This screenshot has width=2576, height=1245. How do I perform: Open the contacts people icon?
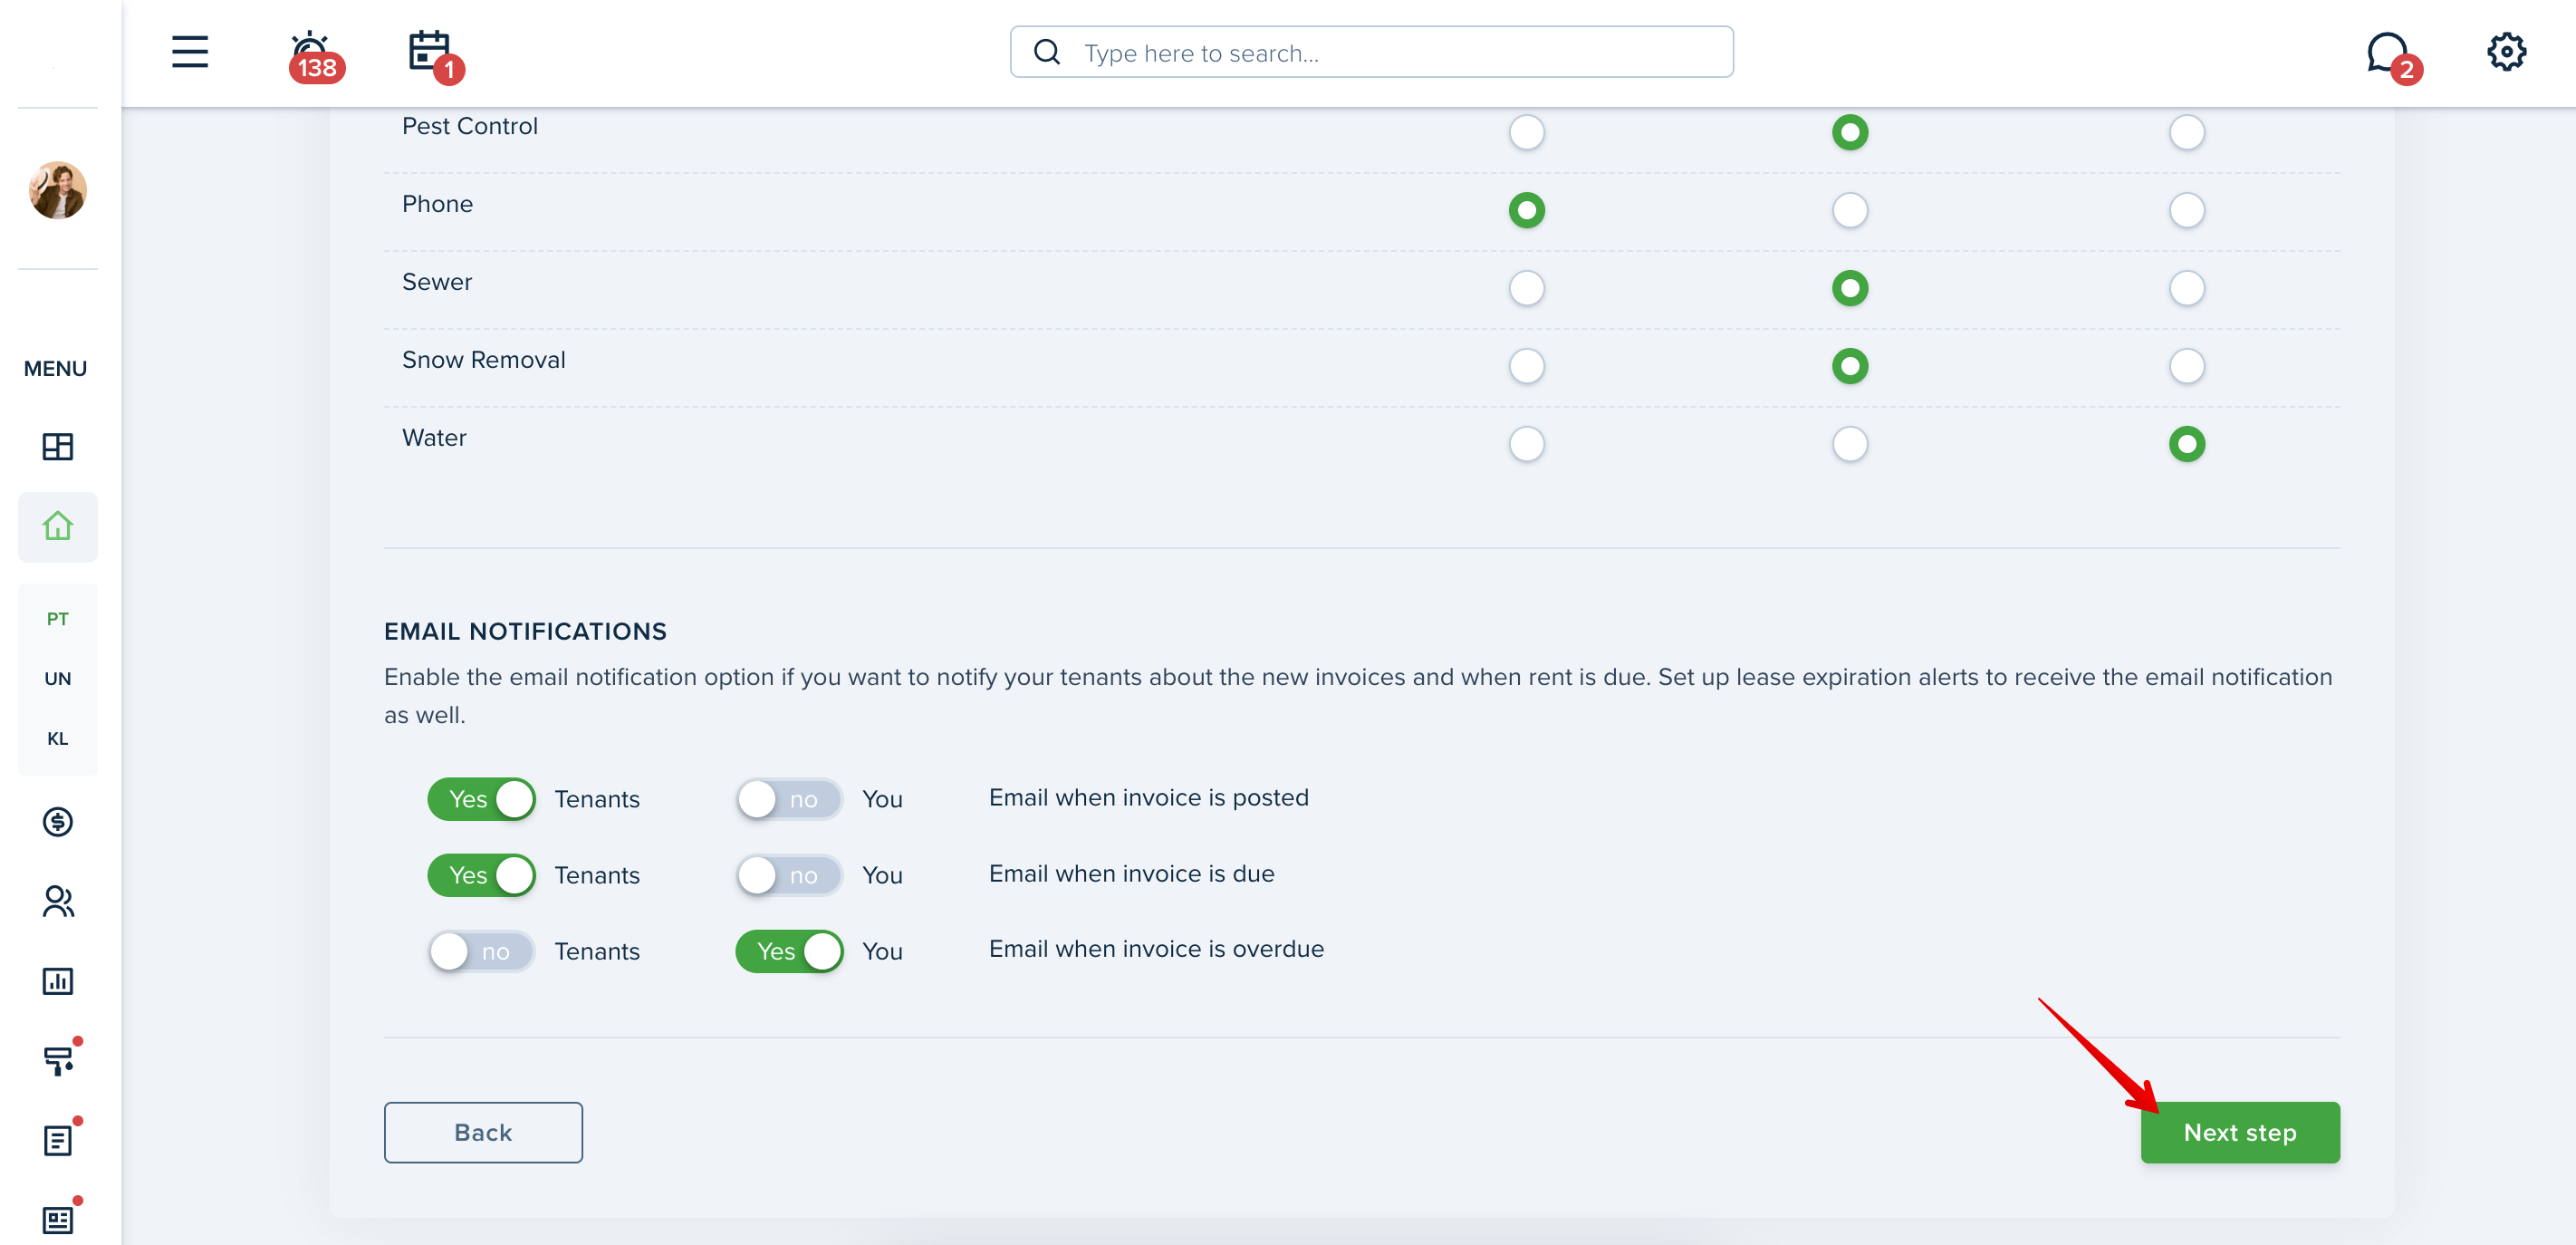(x=58, y=901)
